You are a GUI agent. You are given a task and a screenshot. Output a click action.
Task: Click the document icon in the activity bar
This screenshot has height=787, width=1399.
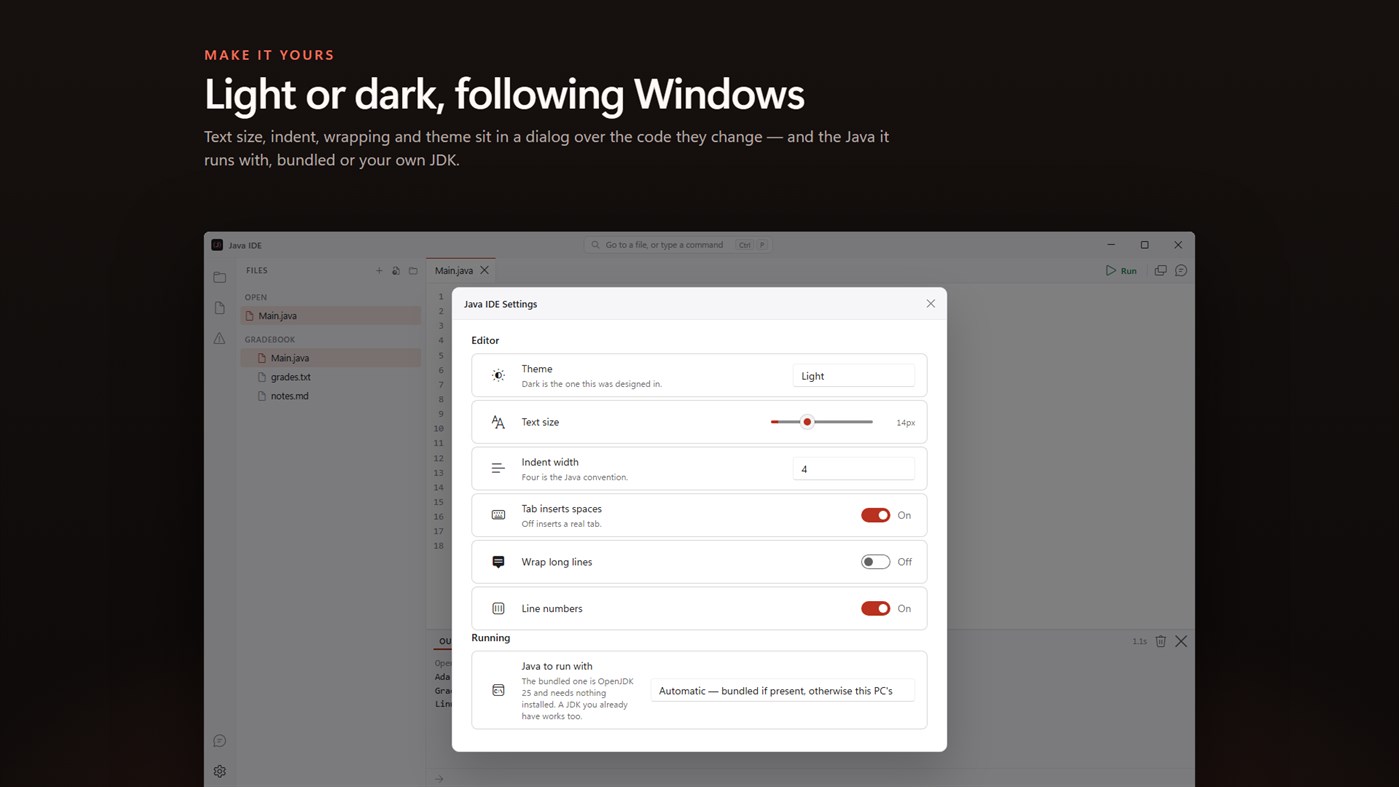220,308
